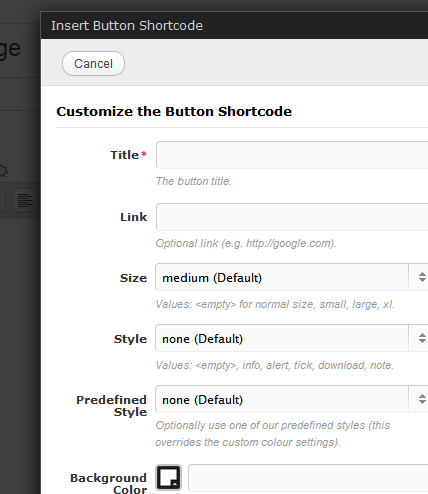This screenshot has width=428, height=494.
Task: Open the Style dropdown showing none (Default)
Action: (292, 338)
